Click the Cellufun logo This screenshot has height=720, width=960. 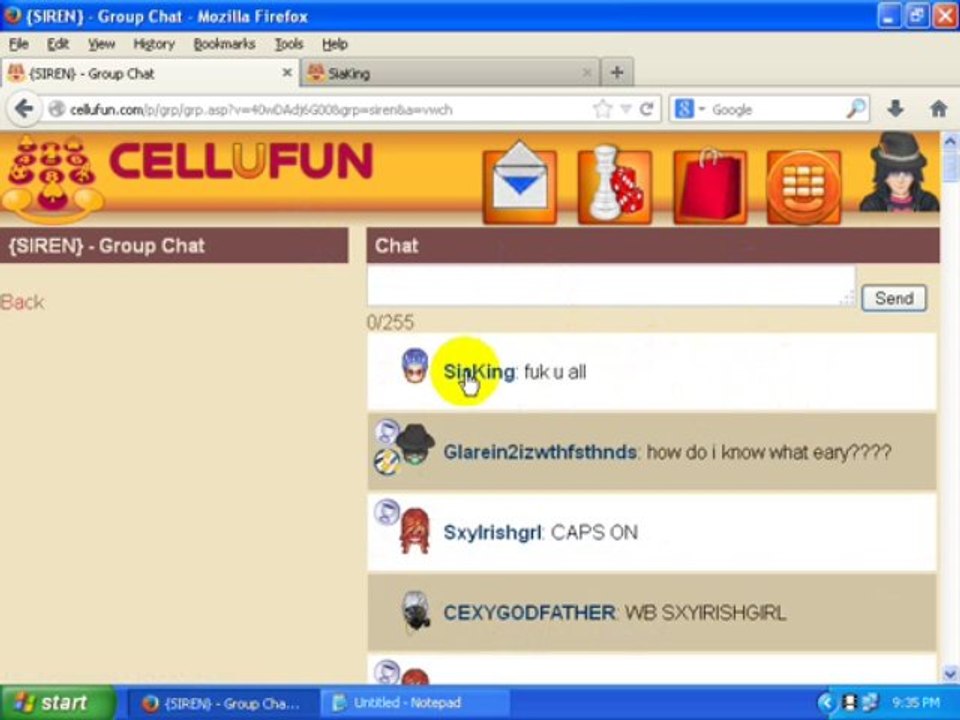[187, 178]
